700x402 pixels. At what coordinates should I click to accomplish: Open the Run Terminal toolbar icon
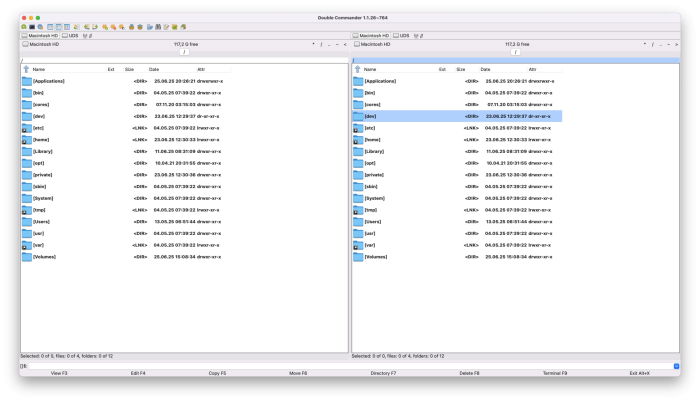[x=32, y=27]
